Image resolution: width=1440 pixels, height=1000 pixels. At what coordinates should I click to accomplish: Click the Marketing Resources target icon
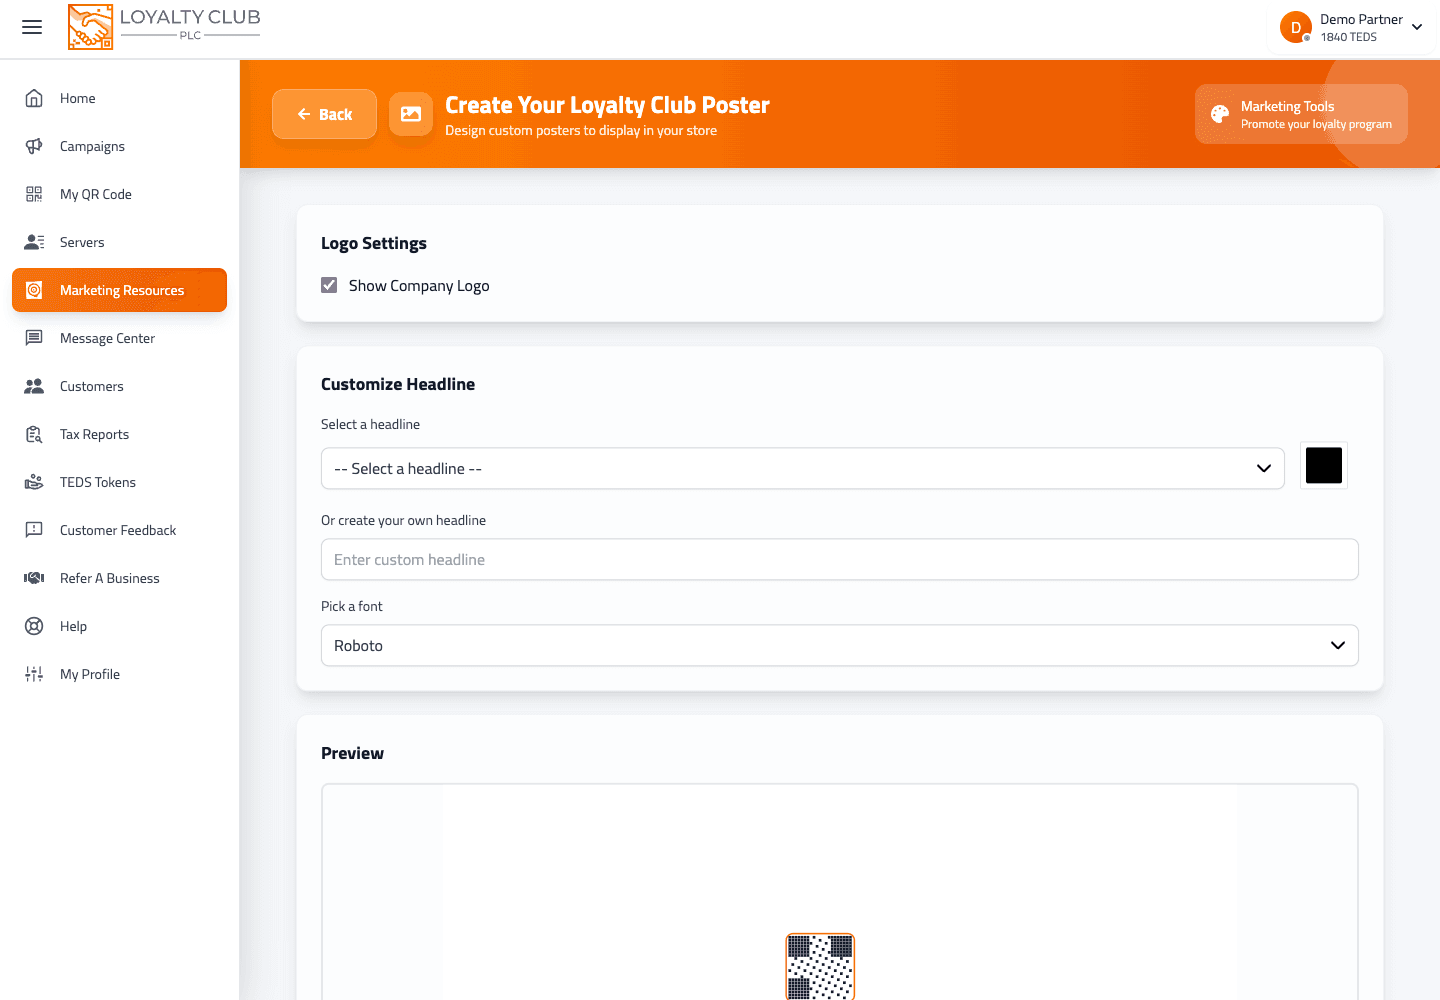tap(34, 290)
